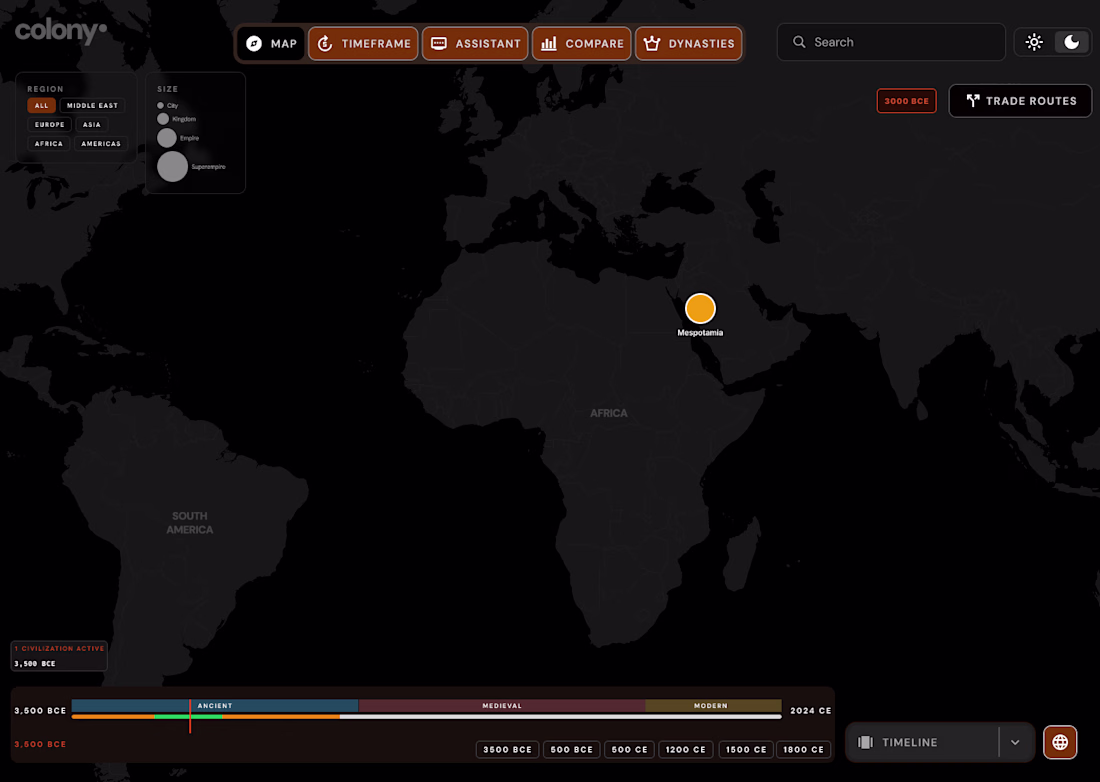This screenshot has width=1100, height=782.
Task: Click the globe view button
Action: 1060,742
